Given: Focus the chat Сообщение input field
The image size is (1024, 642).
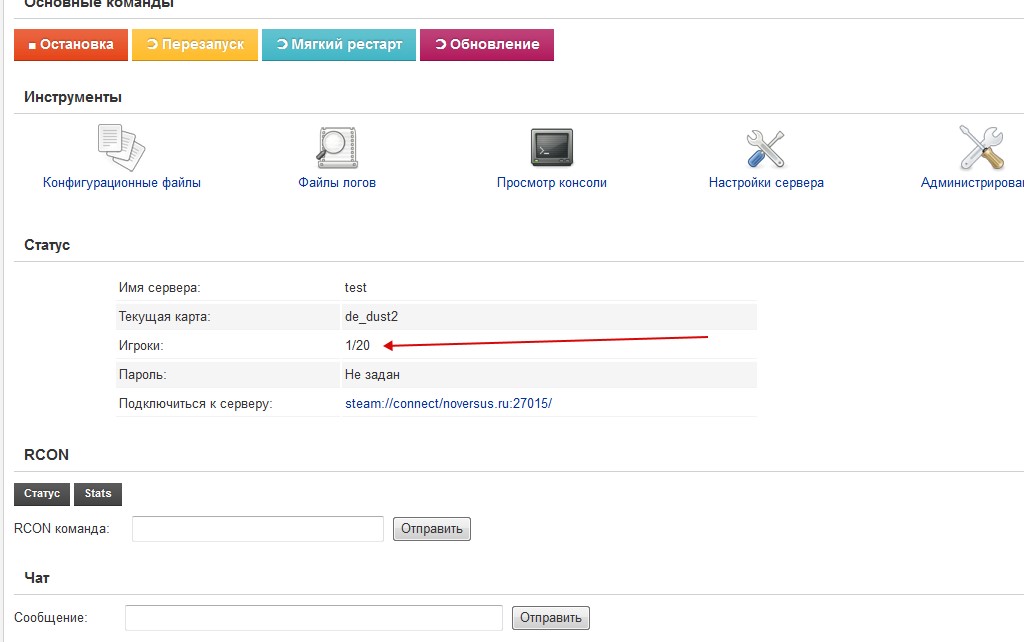Looking at the screenshot, I should click(313, 618).
